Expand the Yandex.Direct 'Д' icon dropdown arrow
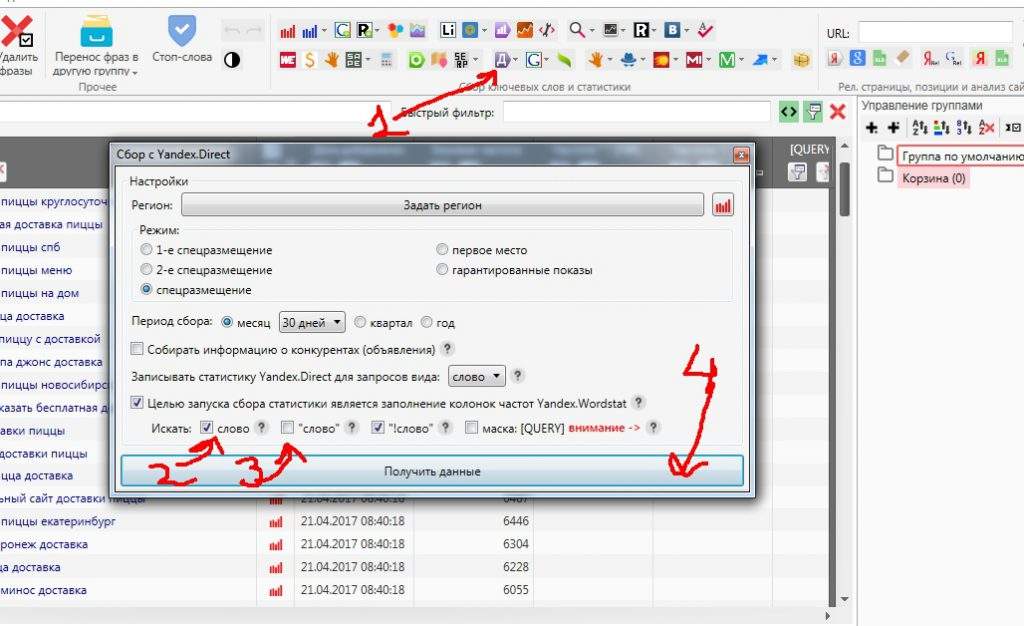The width and height of the screenshot is (1024, 626). [x=515, y=60]
